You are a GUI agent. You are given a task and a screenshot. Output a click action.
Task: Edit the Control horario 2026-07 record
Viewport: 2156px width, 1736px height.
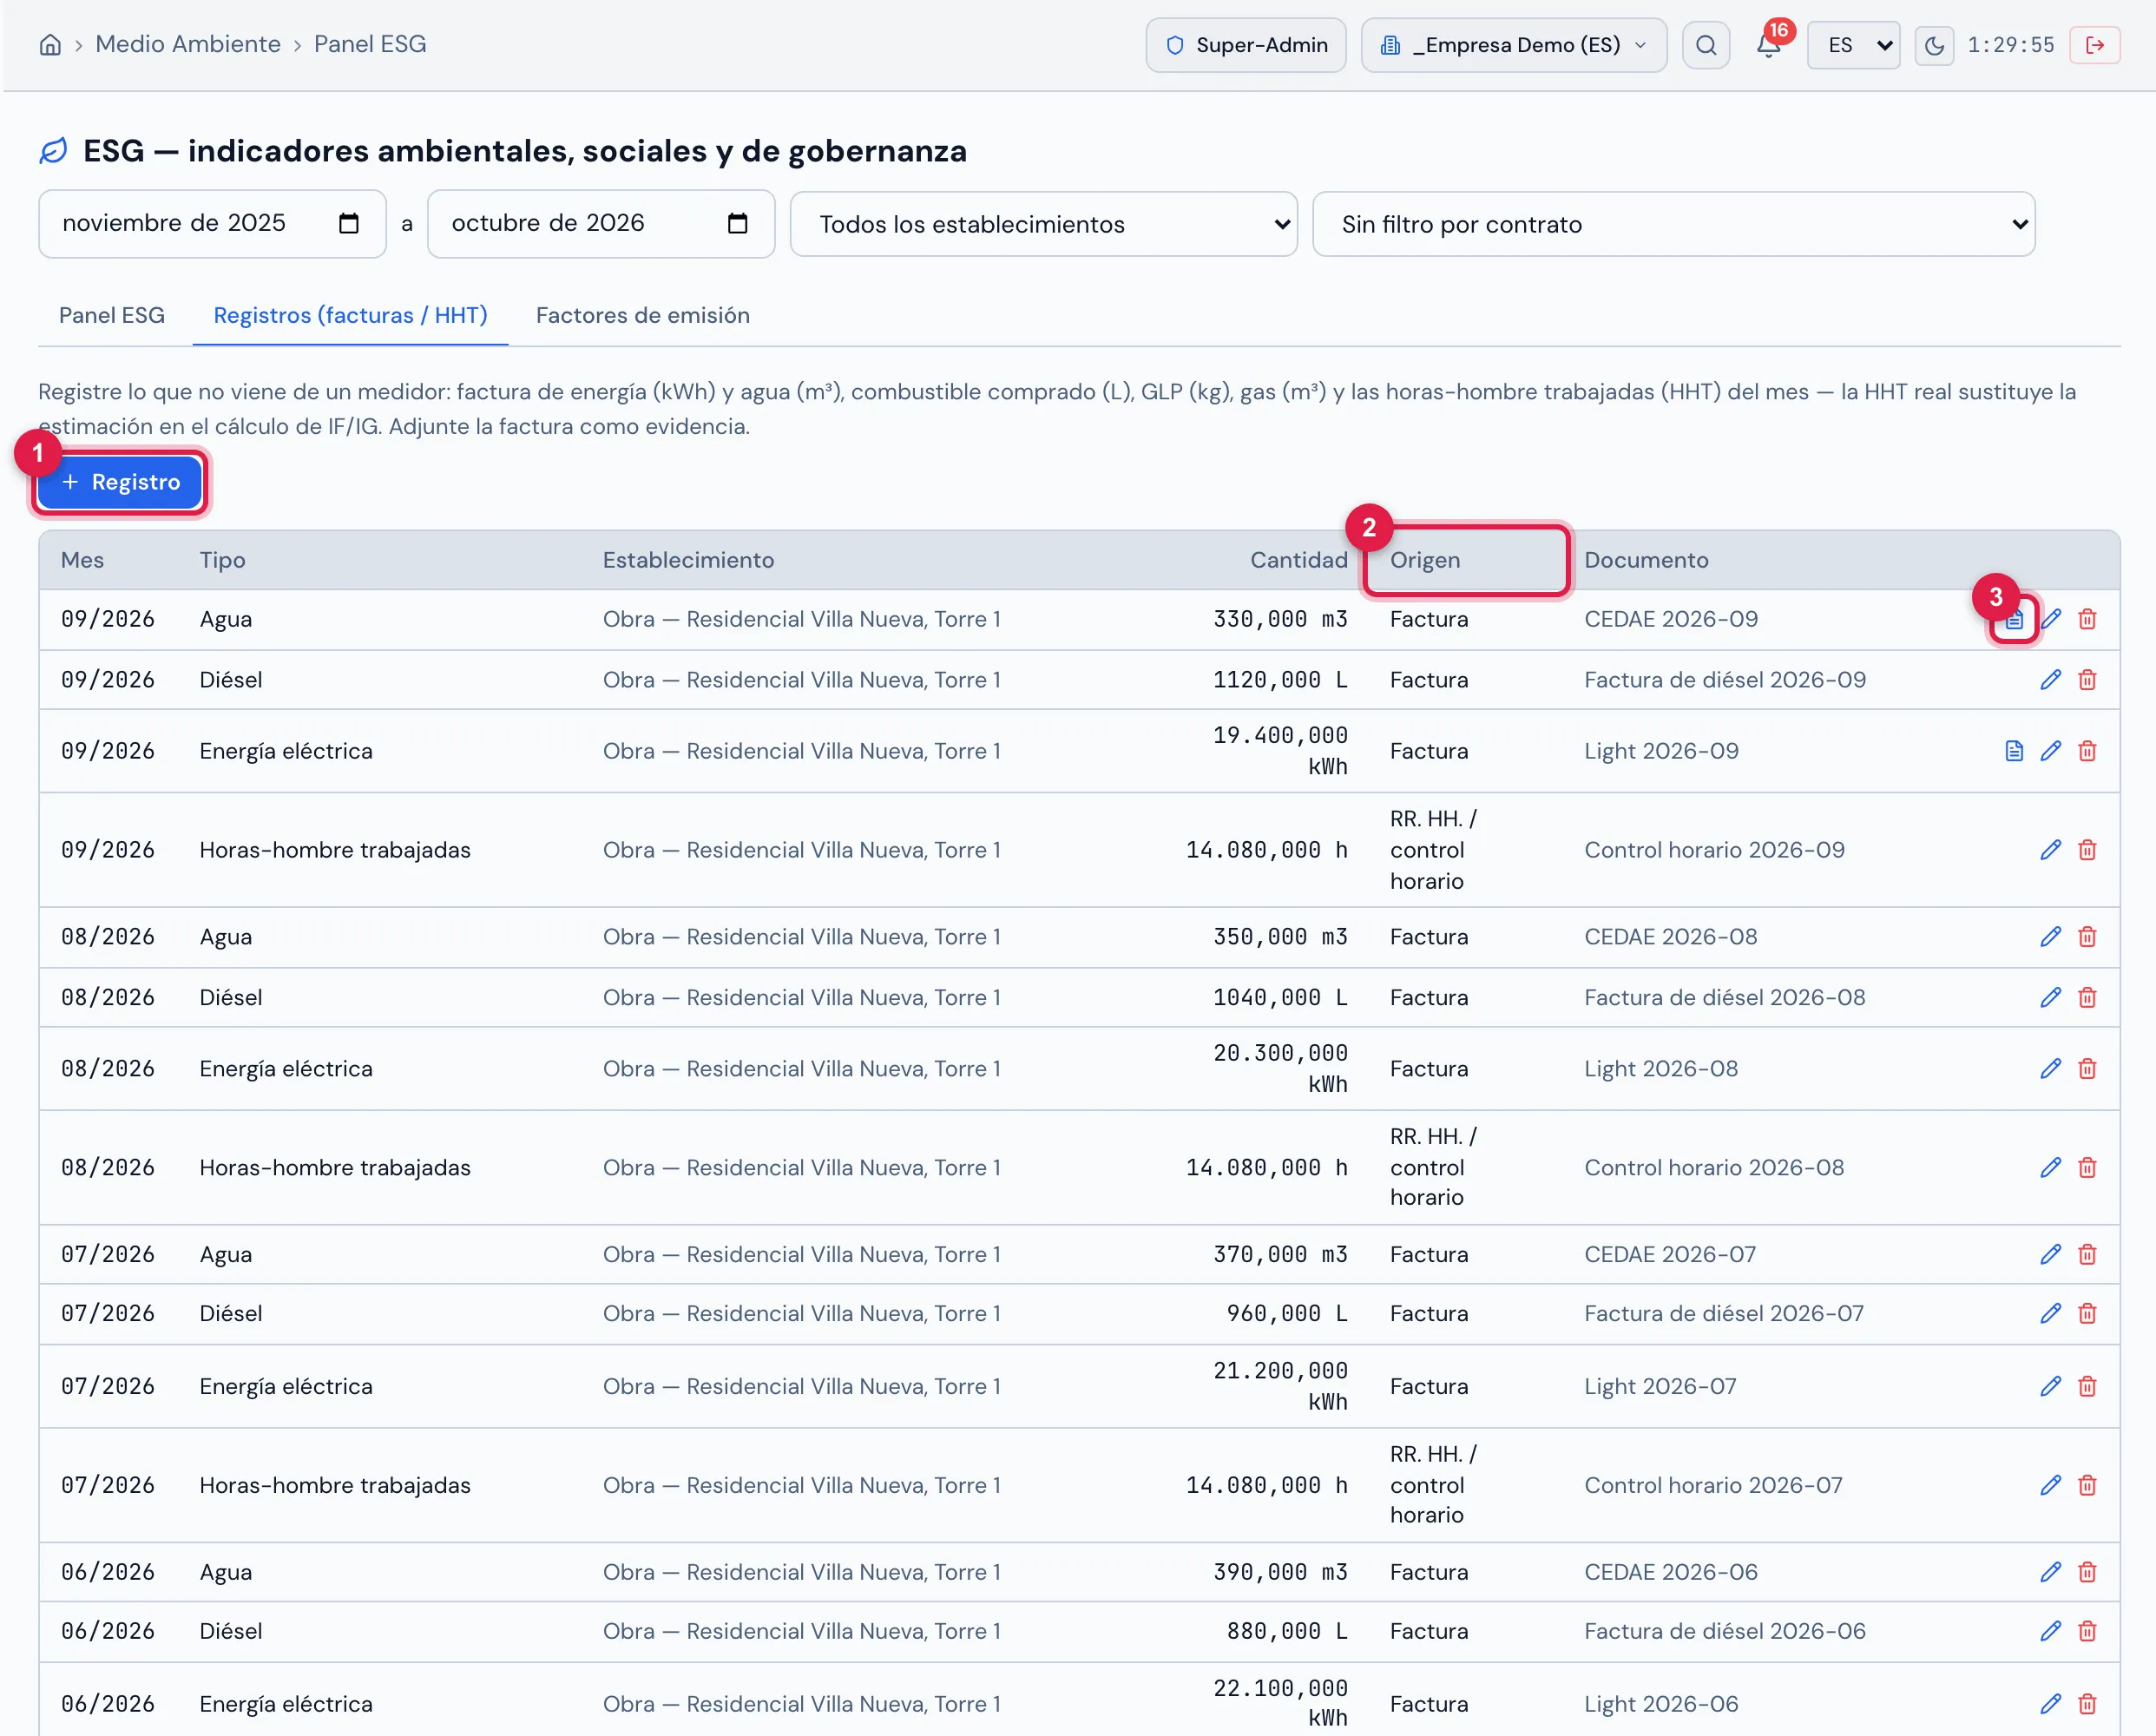pos(2051,1486)
